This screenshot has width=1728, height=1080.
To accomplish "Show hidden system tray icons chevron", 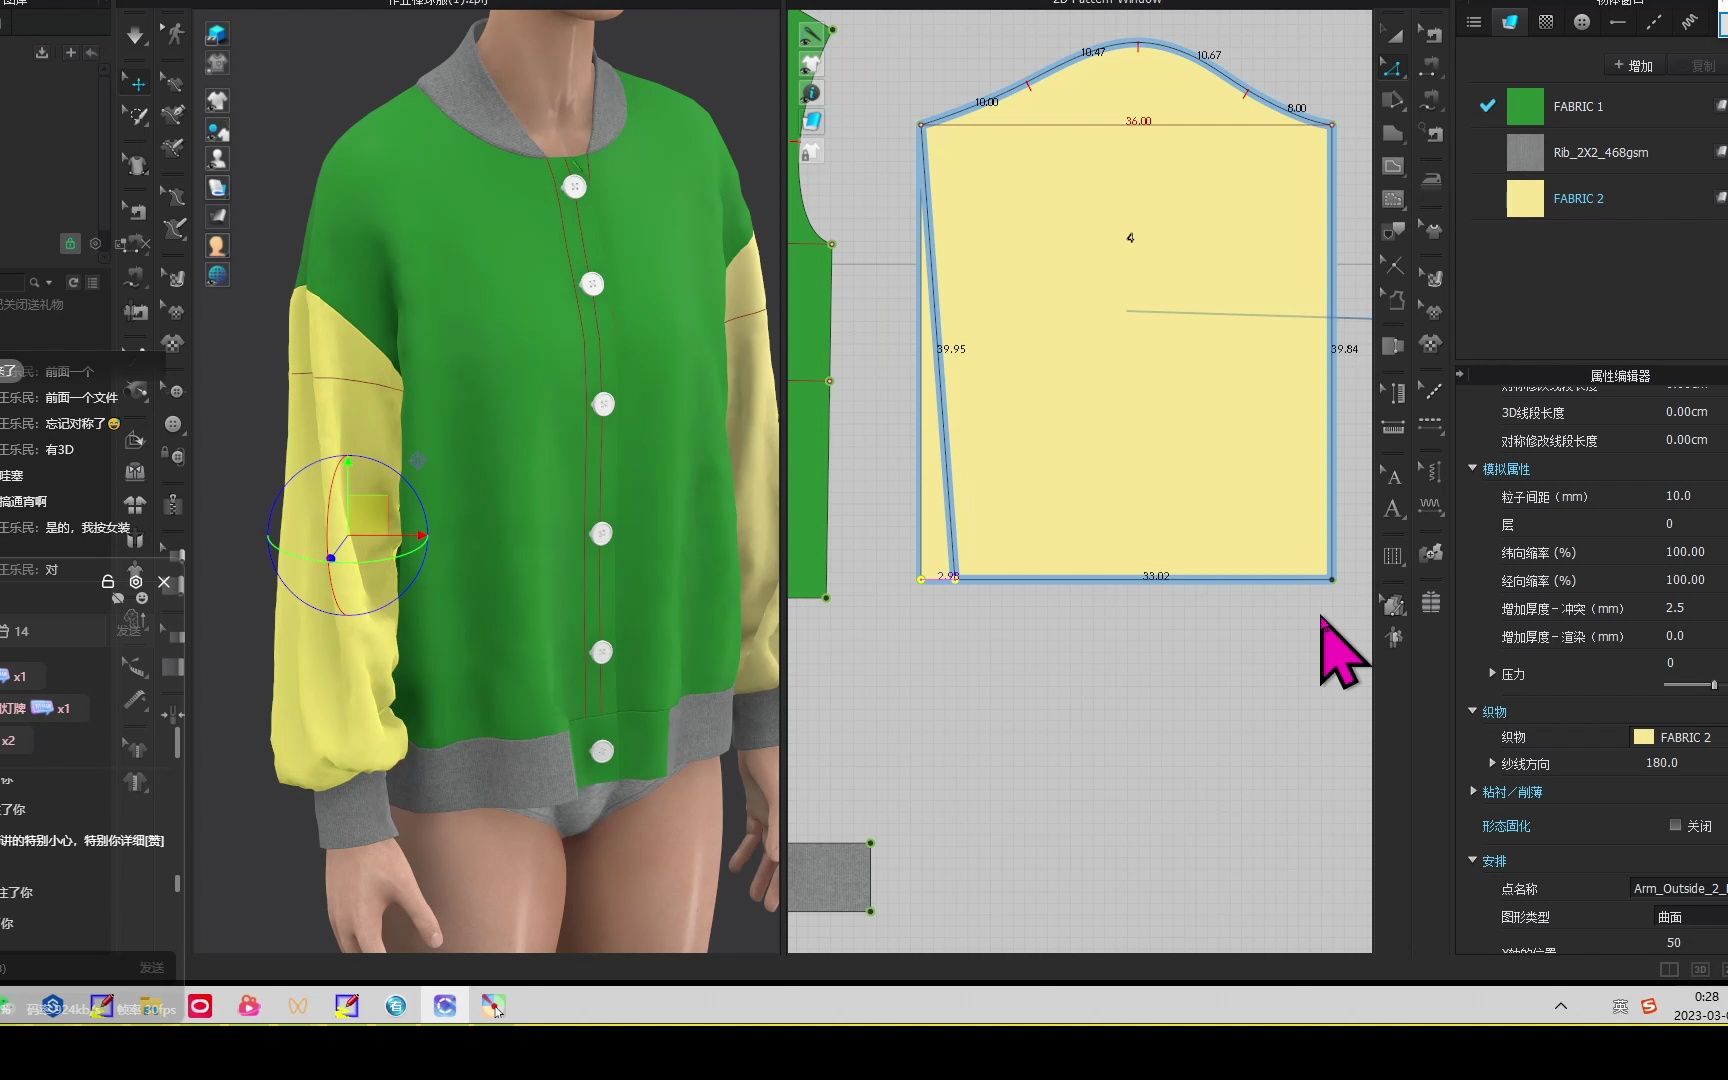I will tap(1560, 1006).
